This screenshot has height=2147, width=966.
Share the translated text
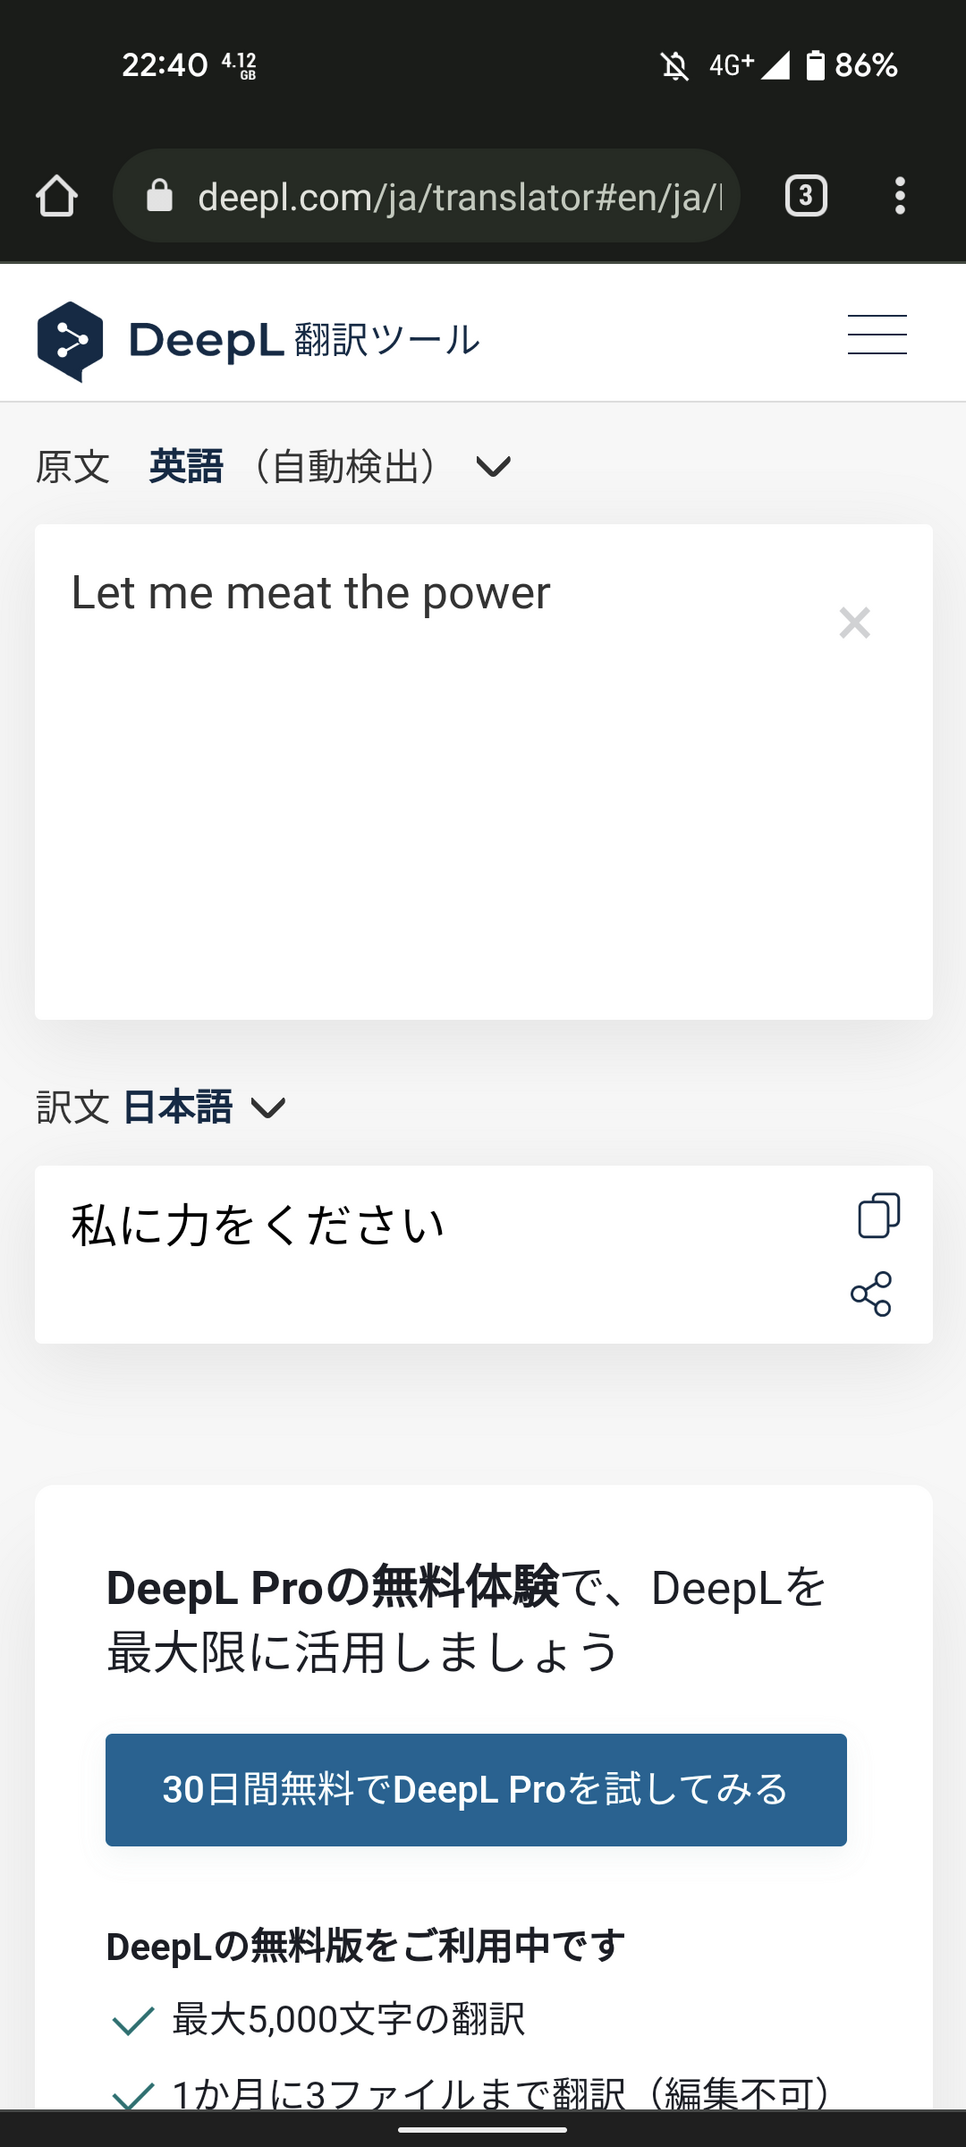871,1294
